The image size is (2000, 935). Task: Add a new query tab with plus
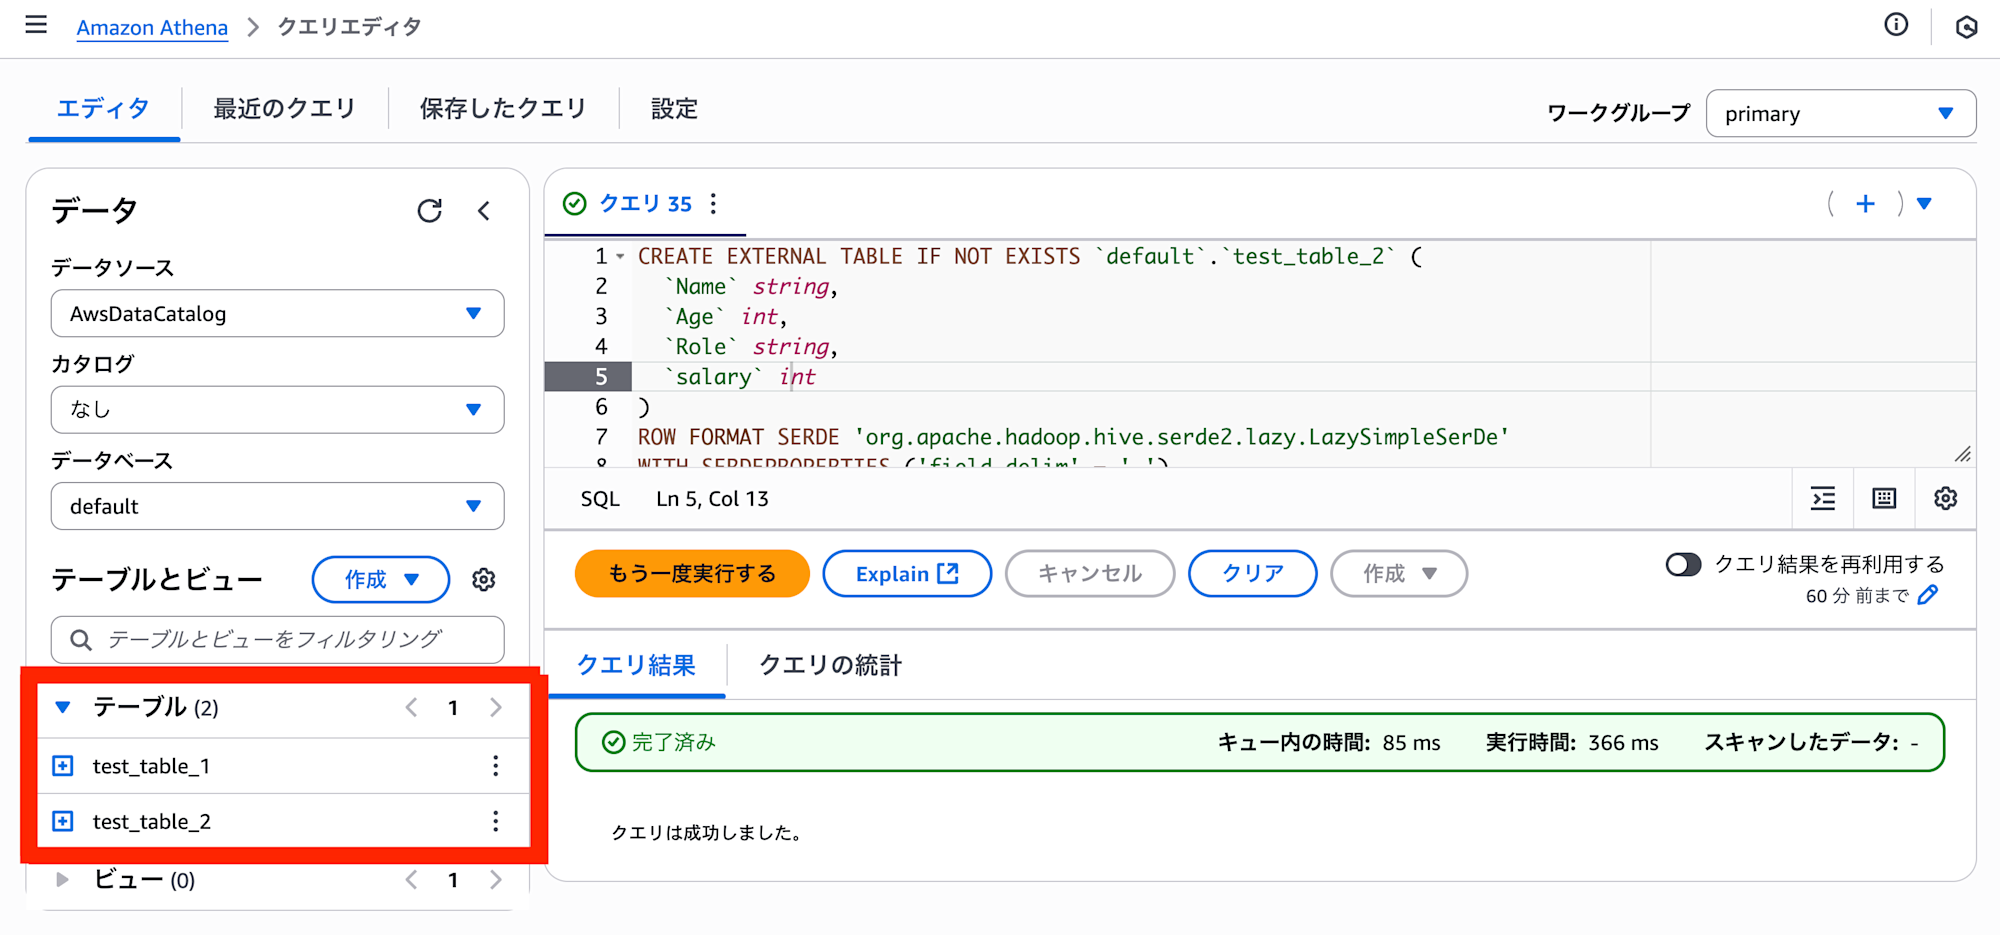click(x=1865, y=204)
